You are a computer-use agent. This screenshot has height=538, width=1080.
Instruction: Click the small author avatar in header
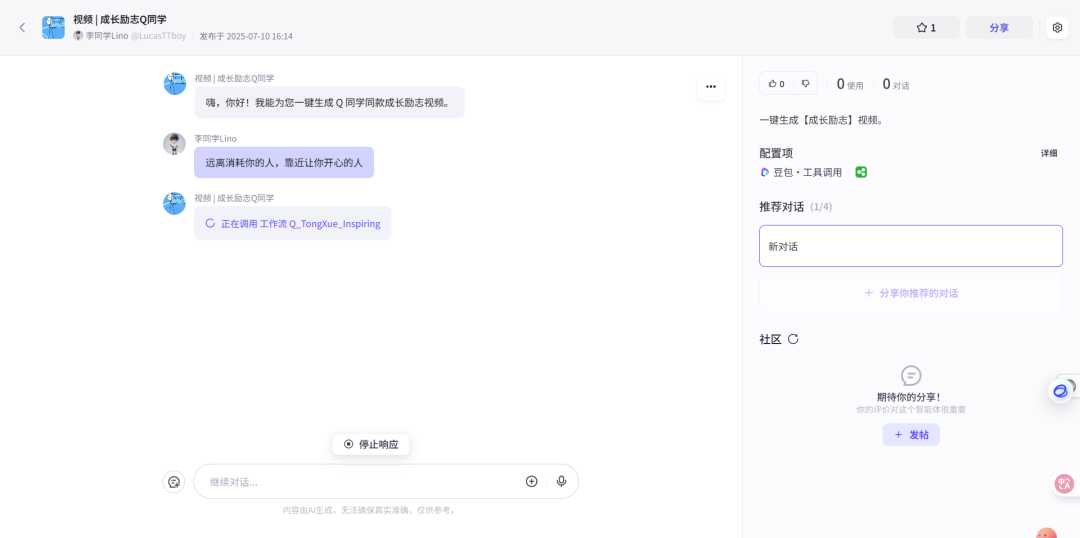tap(78, 36)
